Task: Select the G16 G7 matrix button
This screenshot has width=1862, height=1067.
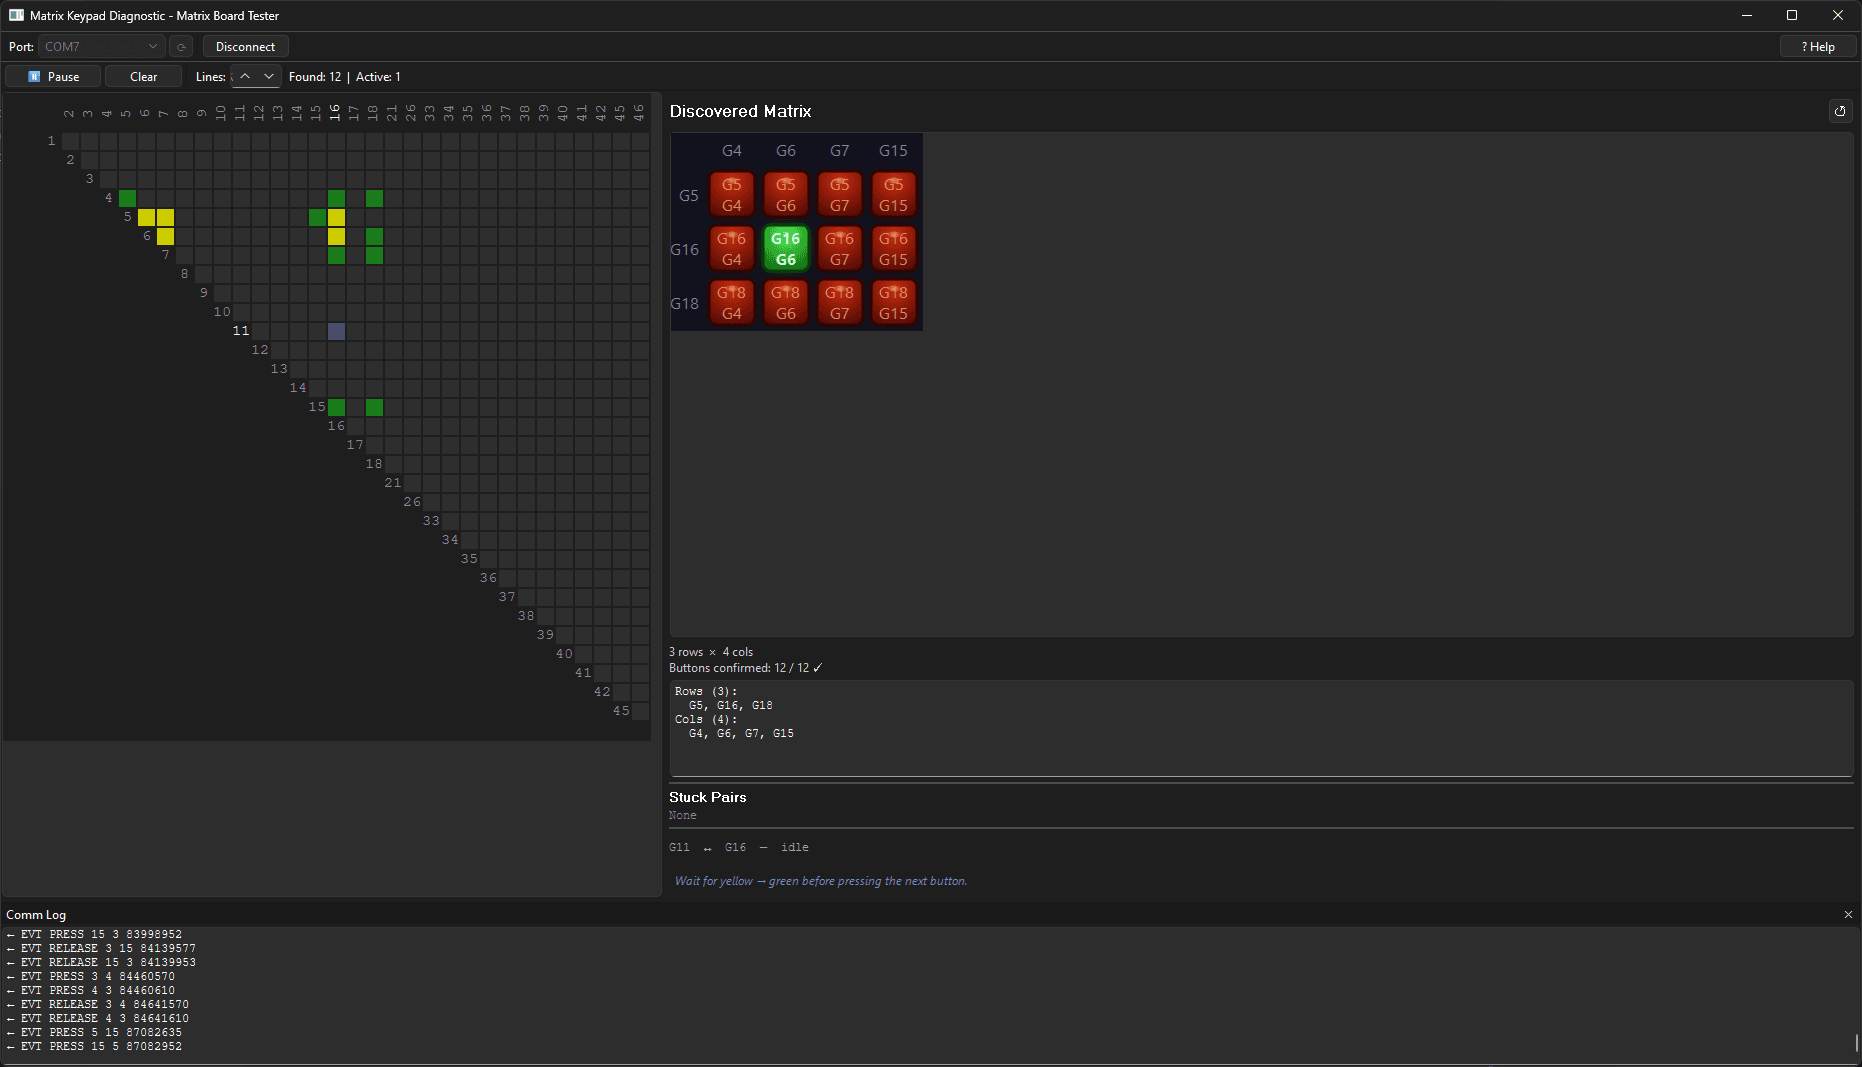Action: coord(840,249)
